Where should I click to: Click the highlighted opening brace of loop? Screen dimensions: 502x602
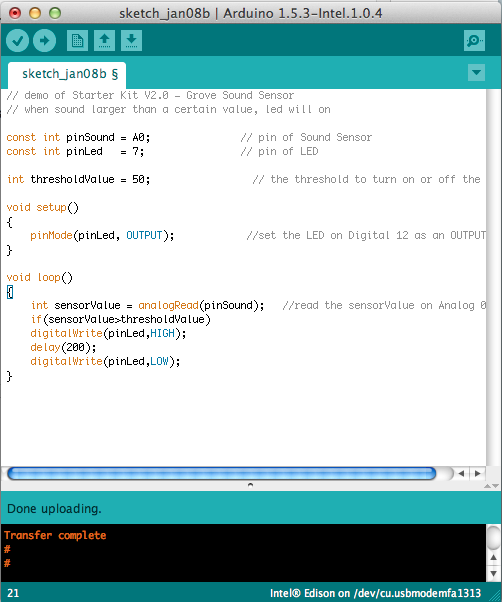tap(10, 292)
